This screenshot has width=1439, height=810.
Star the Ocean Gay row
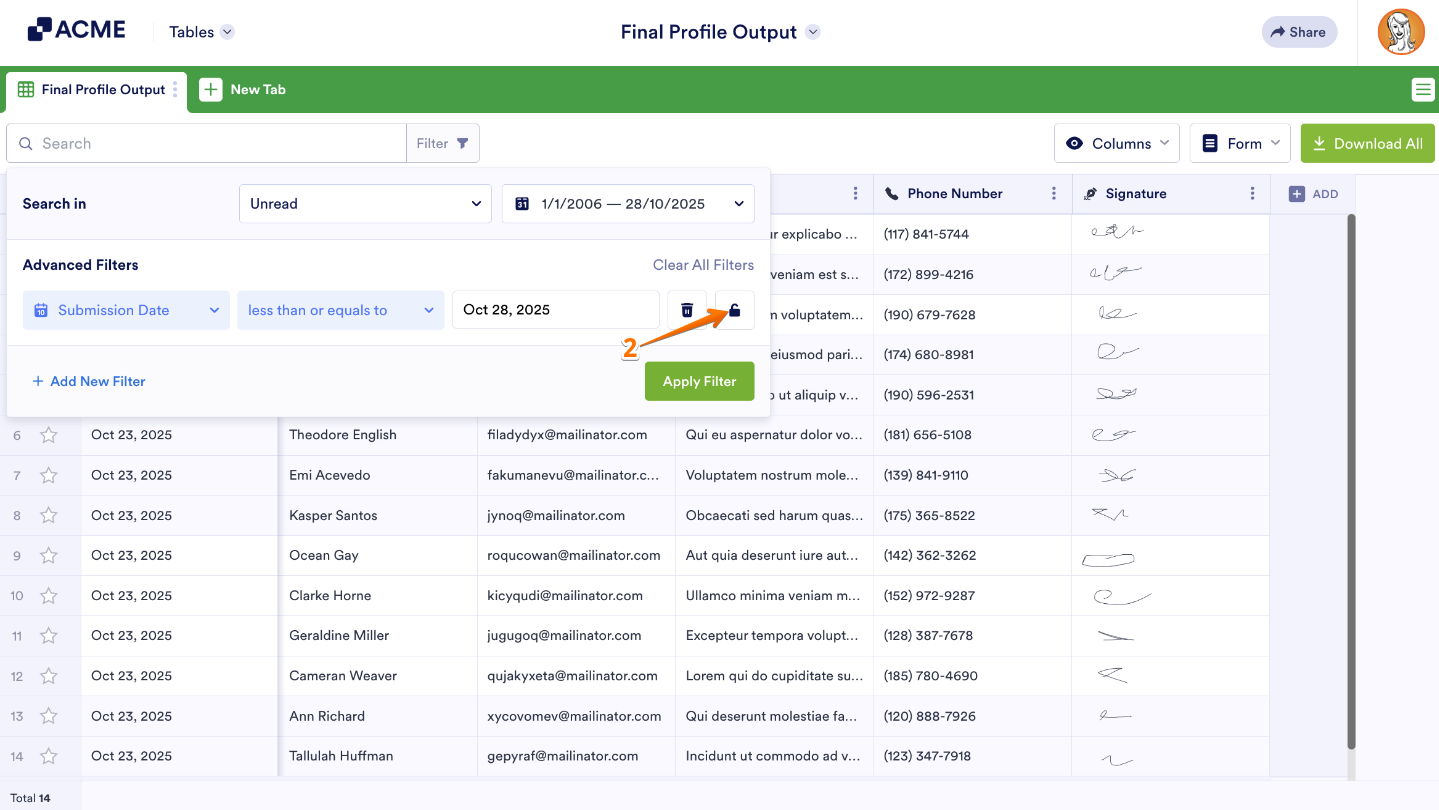pyautogui.click(x=49, y=556)
